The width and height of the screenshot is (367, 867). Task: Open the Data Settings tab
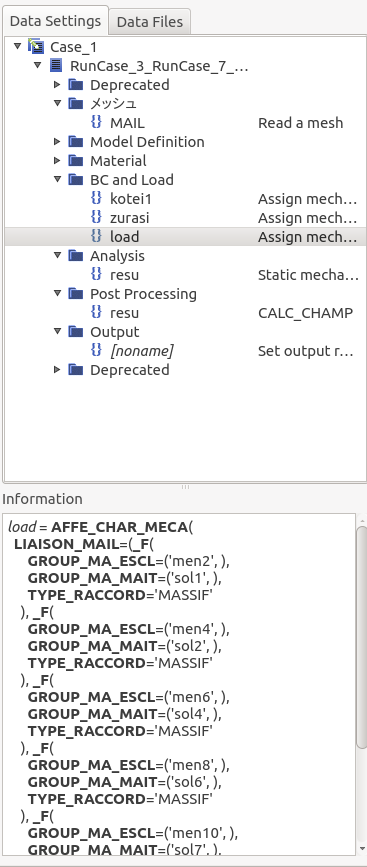tap(55, 21)
